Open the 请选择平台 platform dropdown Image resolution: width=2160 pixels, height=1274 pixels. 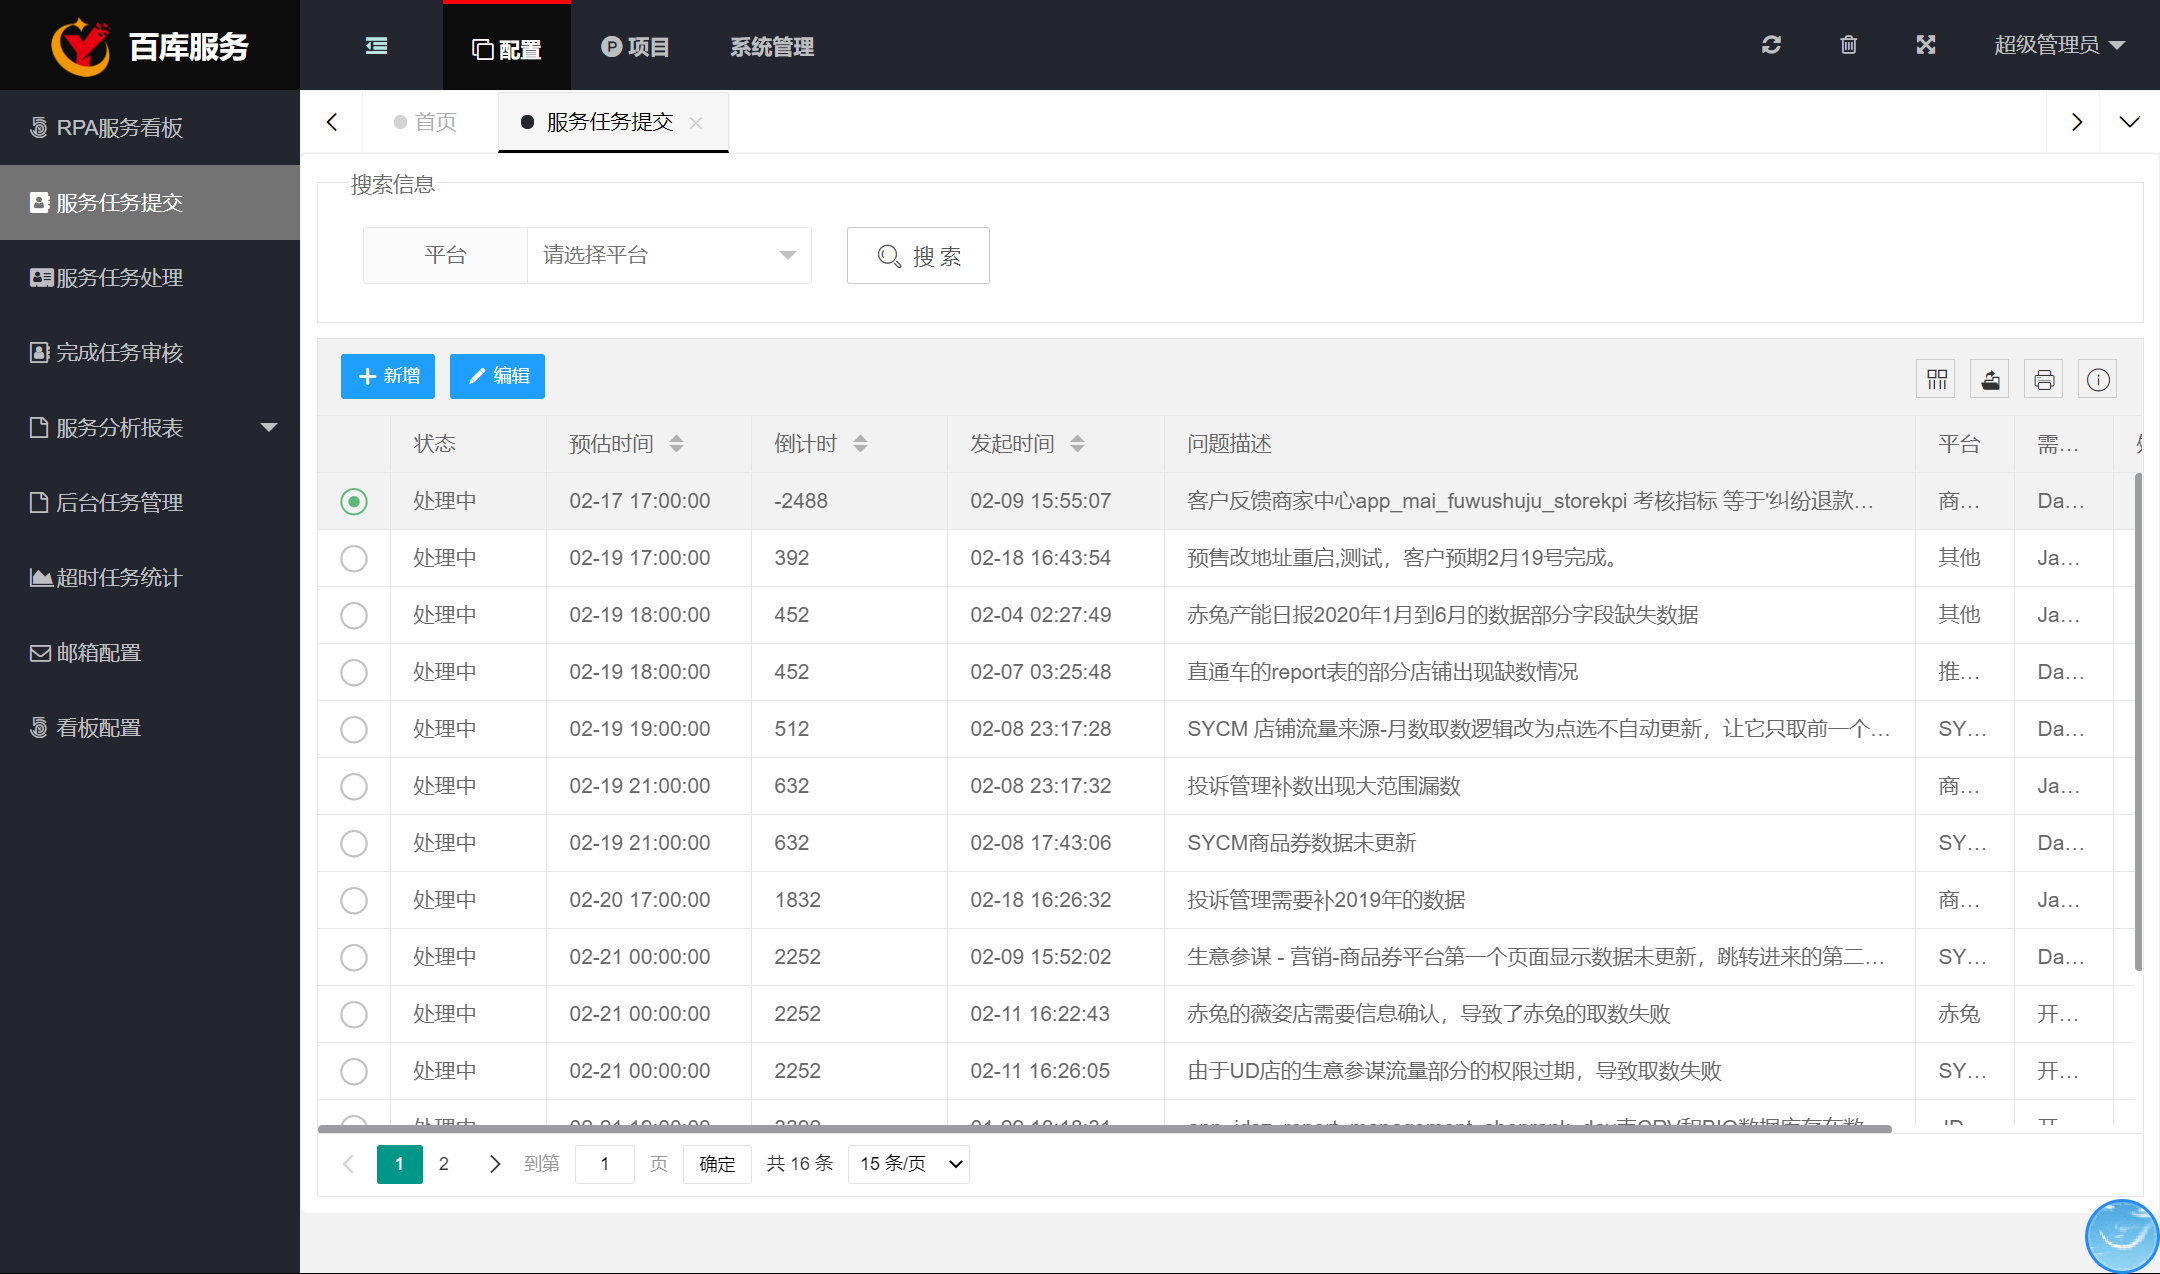point(668,256)
